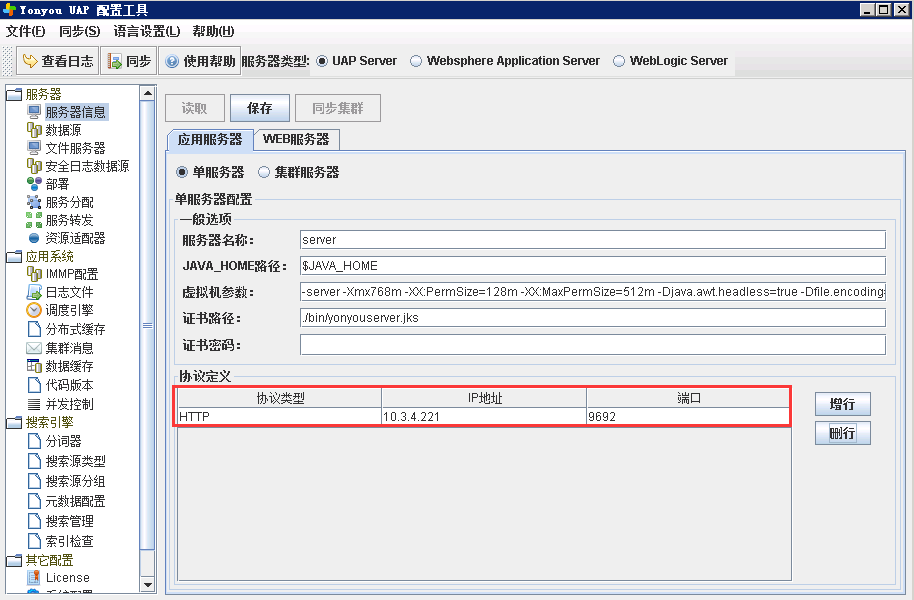This screenshot has width=914, height=600.
Task: Collapse the 搜索引擎 tree folder
Action: (x=14, y=422)
